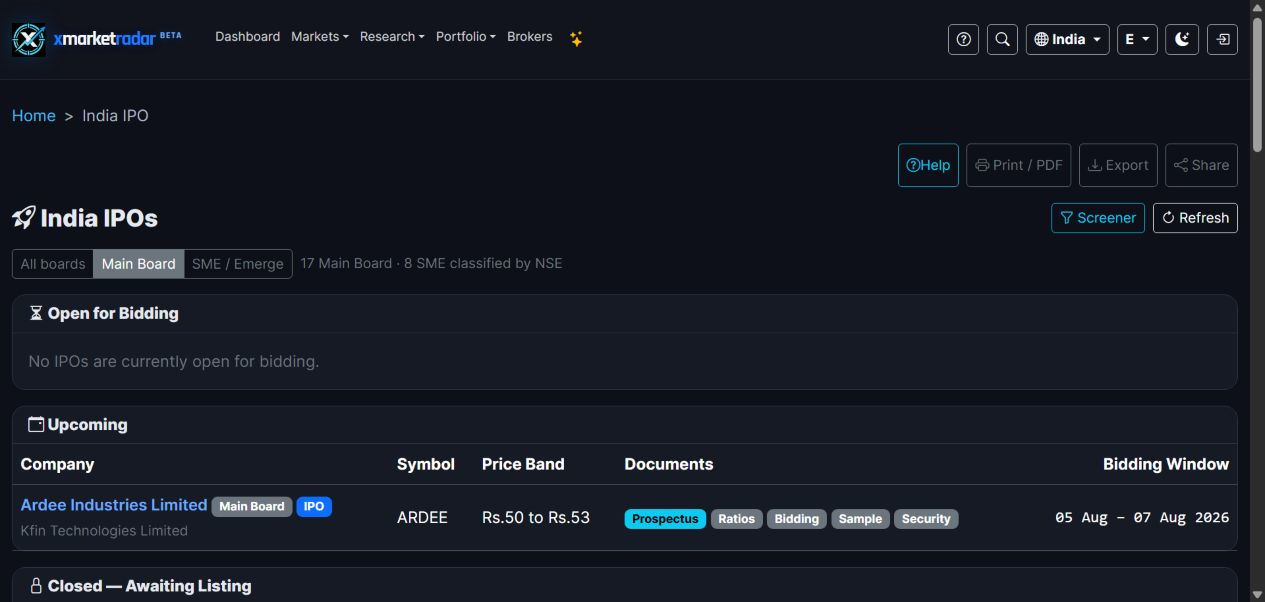
Task: Click the ARDEE symbol cell
Action: click(x=422, y=518)
